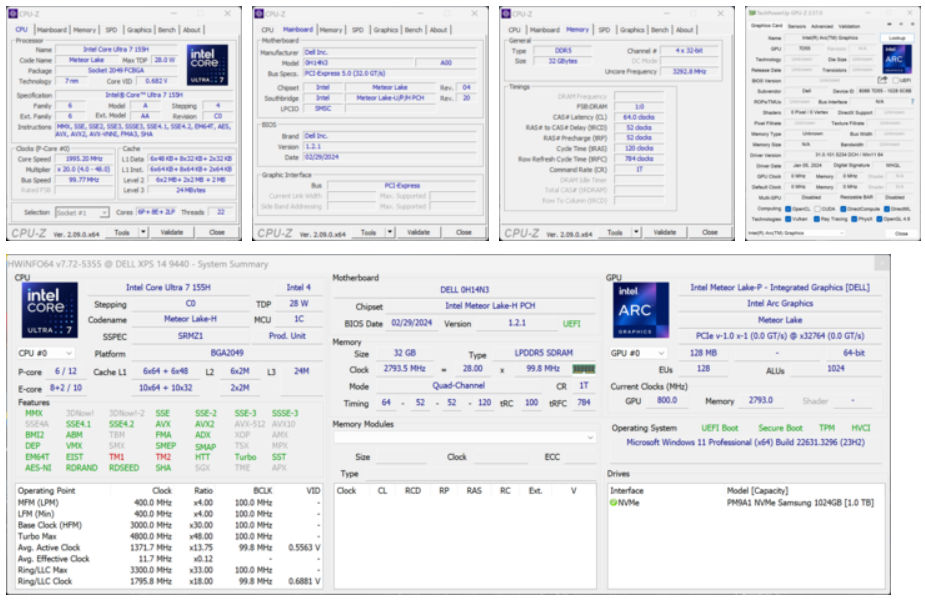Click the Quad-Channel mode value
925x600 pixels.
[458, 385]
